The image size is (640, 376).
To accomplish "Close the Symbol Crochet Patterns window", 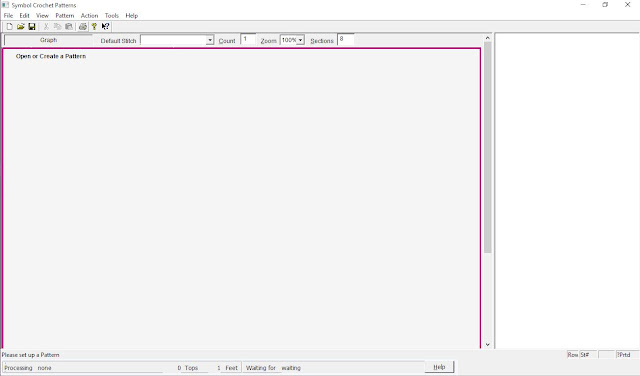I will click(627, 5).
